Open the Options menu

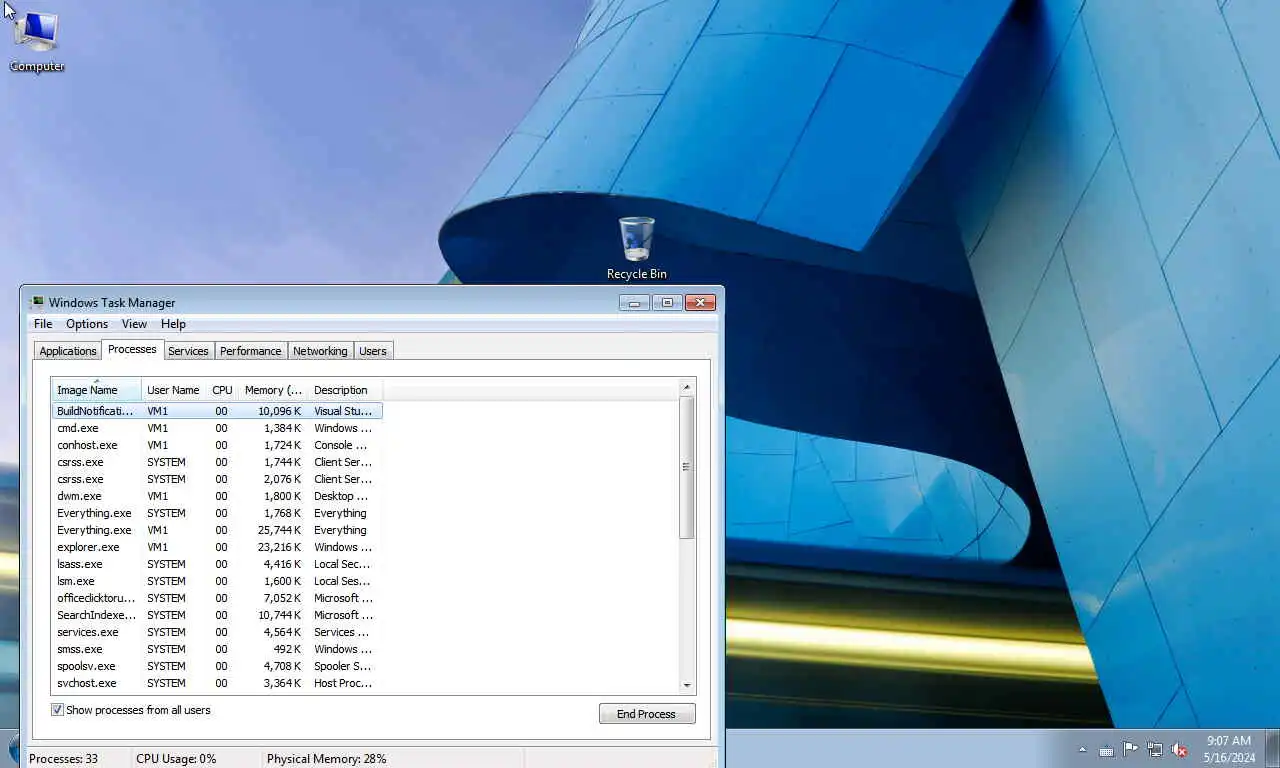point(87,324)
